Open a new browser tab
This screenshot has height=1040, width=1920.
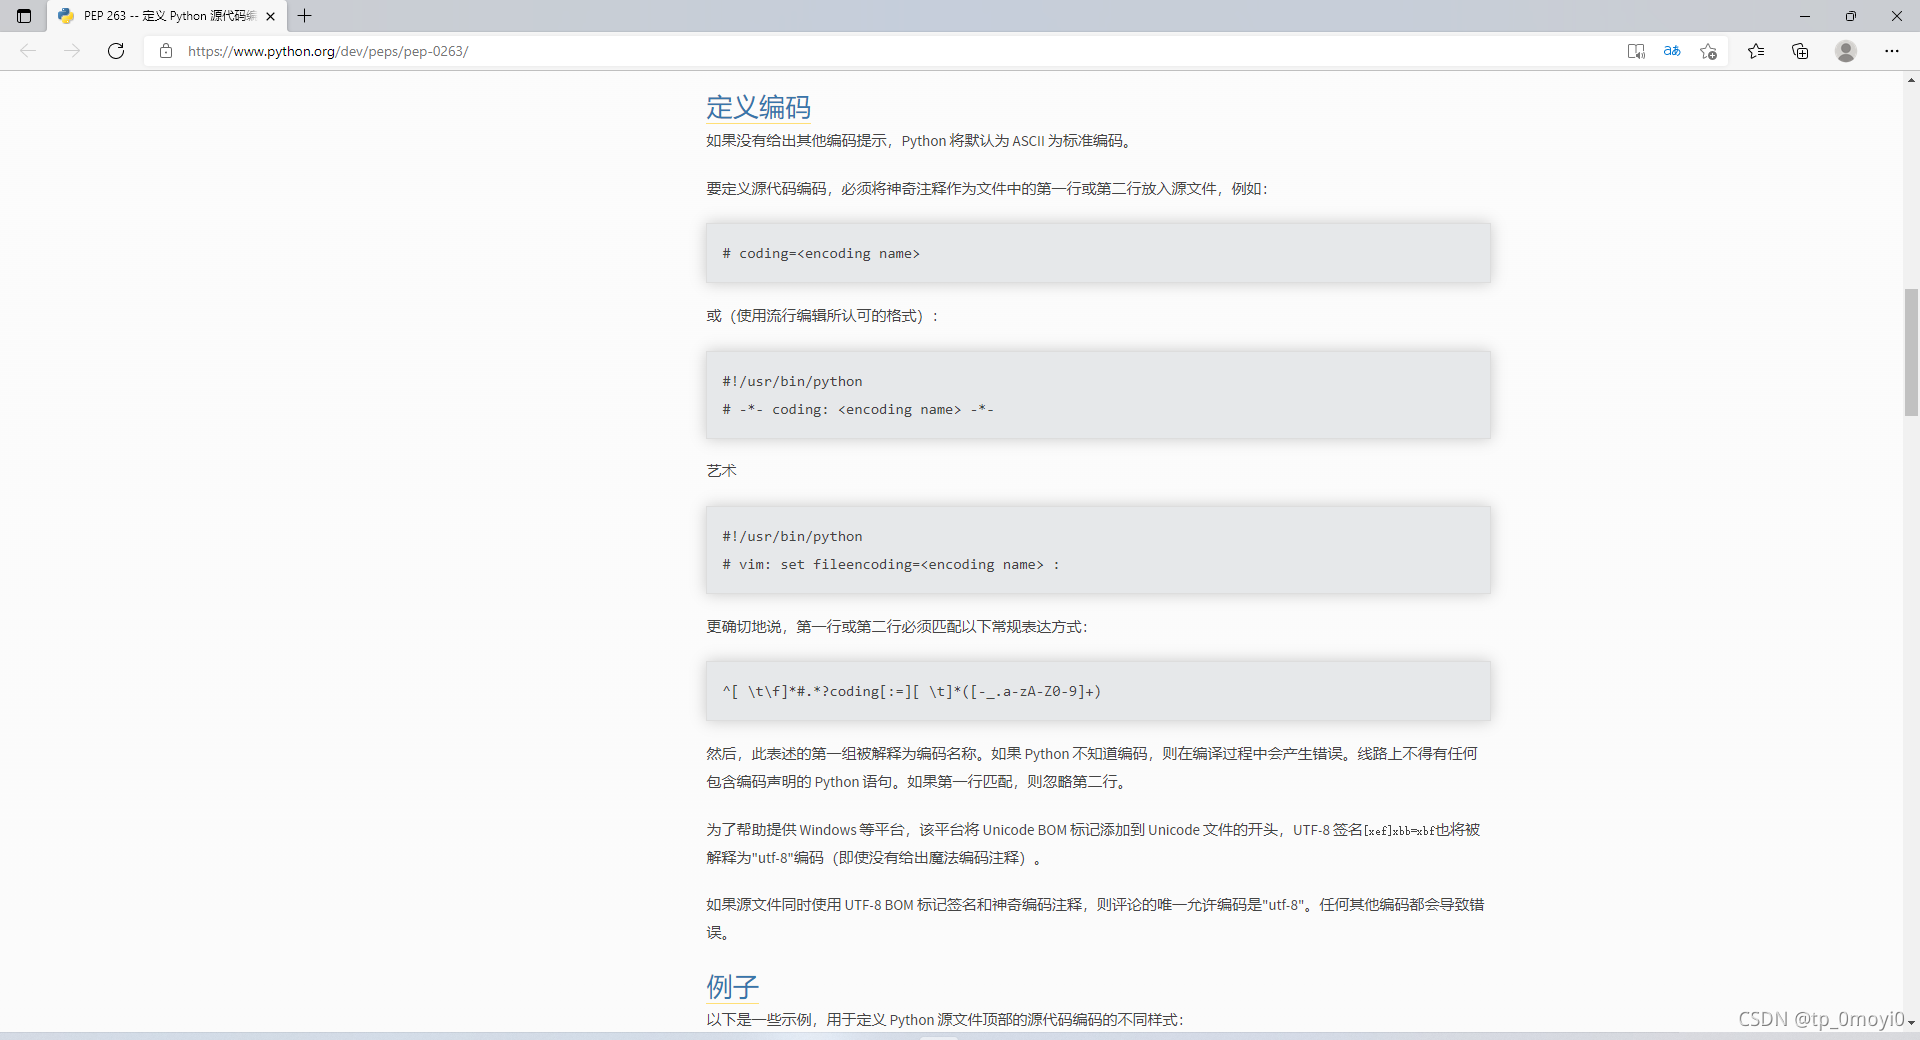tap(305, 16)
